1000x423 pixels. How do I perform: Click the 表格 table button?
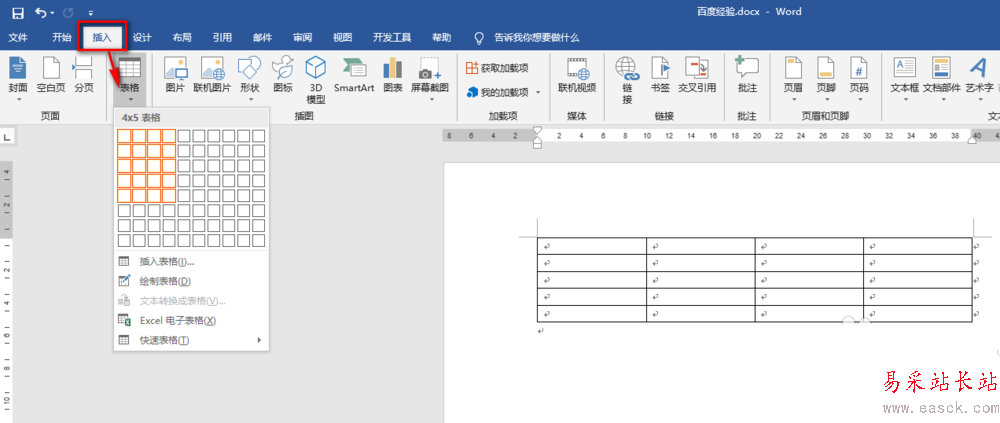tap(129, 79)
